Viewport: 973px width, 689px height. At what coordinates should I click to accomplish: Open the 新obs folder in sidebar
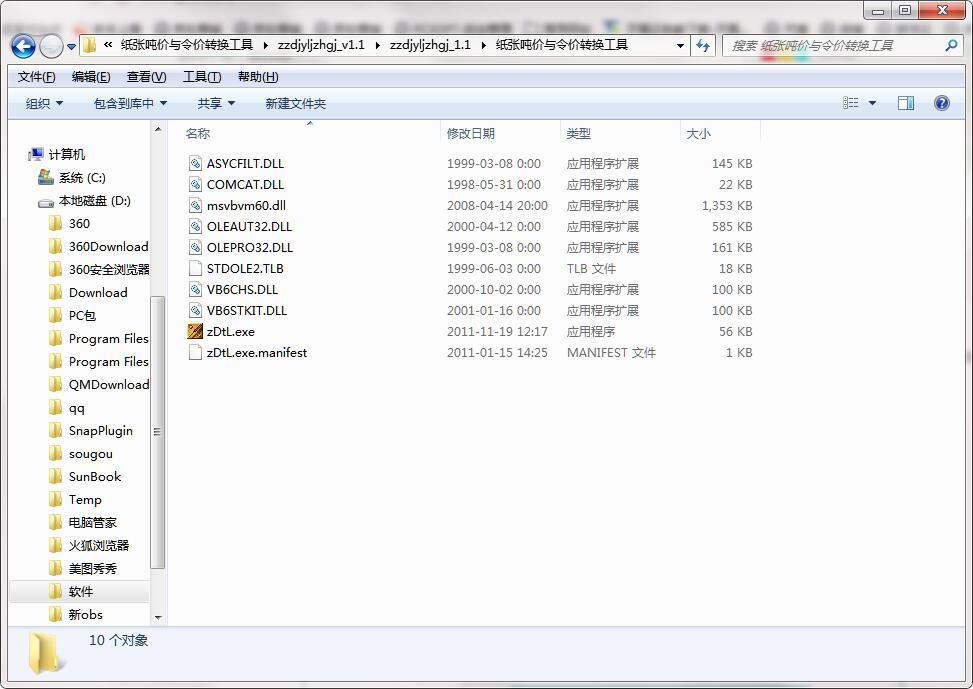pyautogui.click(x=86, y=614)
